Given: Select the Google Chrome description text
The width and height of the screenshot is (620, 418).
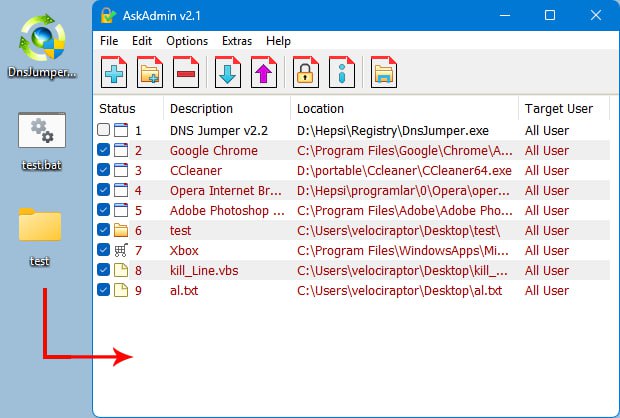Looking at the screenshot, I should [214, 151].
